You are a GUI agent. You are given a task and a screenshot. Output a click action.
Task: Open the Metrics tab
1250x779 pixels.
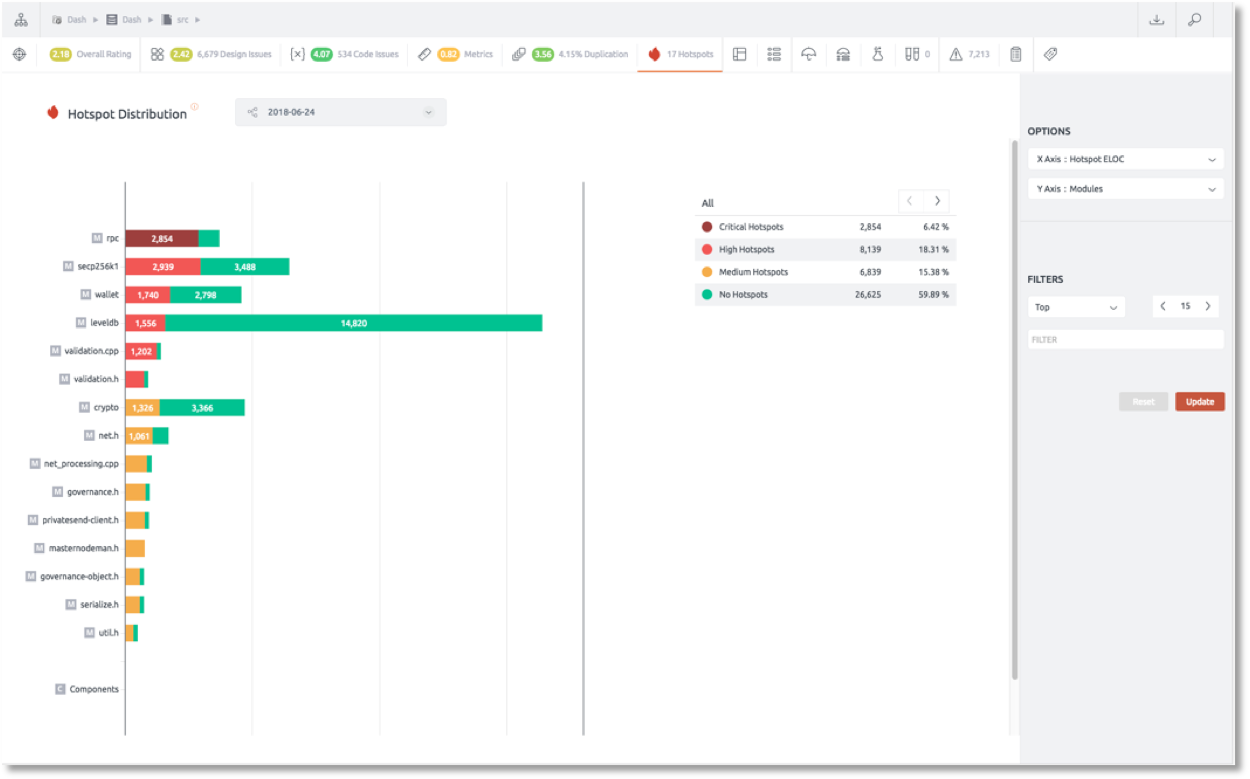tap(456, 54)
